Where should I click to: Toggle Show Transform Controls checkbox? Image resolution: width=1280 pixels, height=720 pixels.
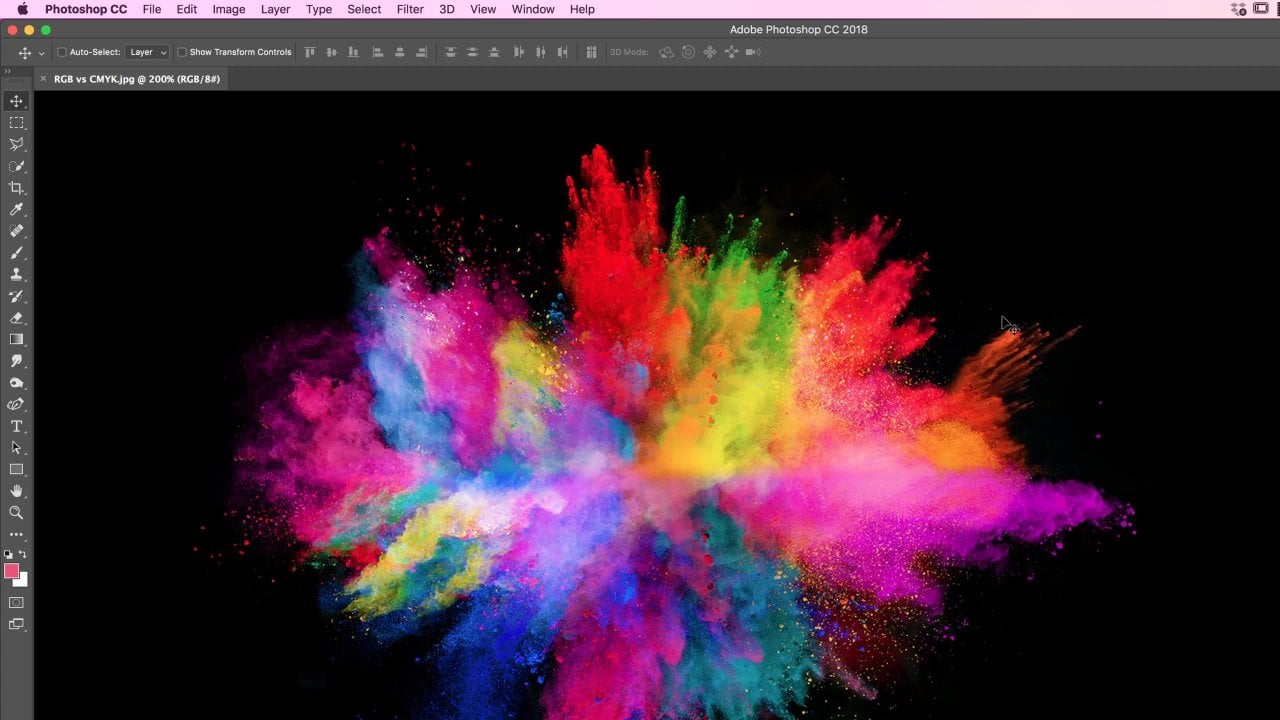(x=182, y=52)
